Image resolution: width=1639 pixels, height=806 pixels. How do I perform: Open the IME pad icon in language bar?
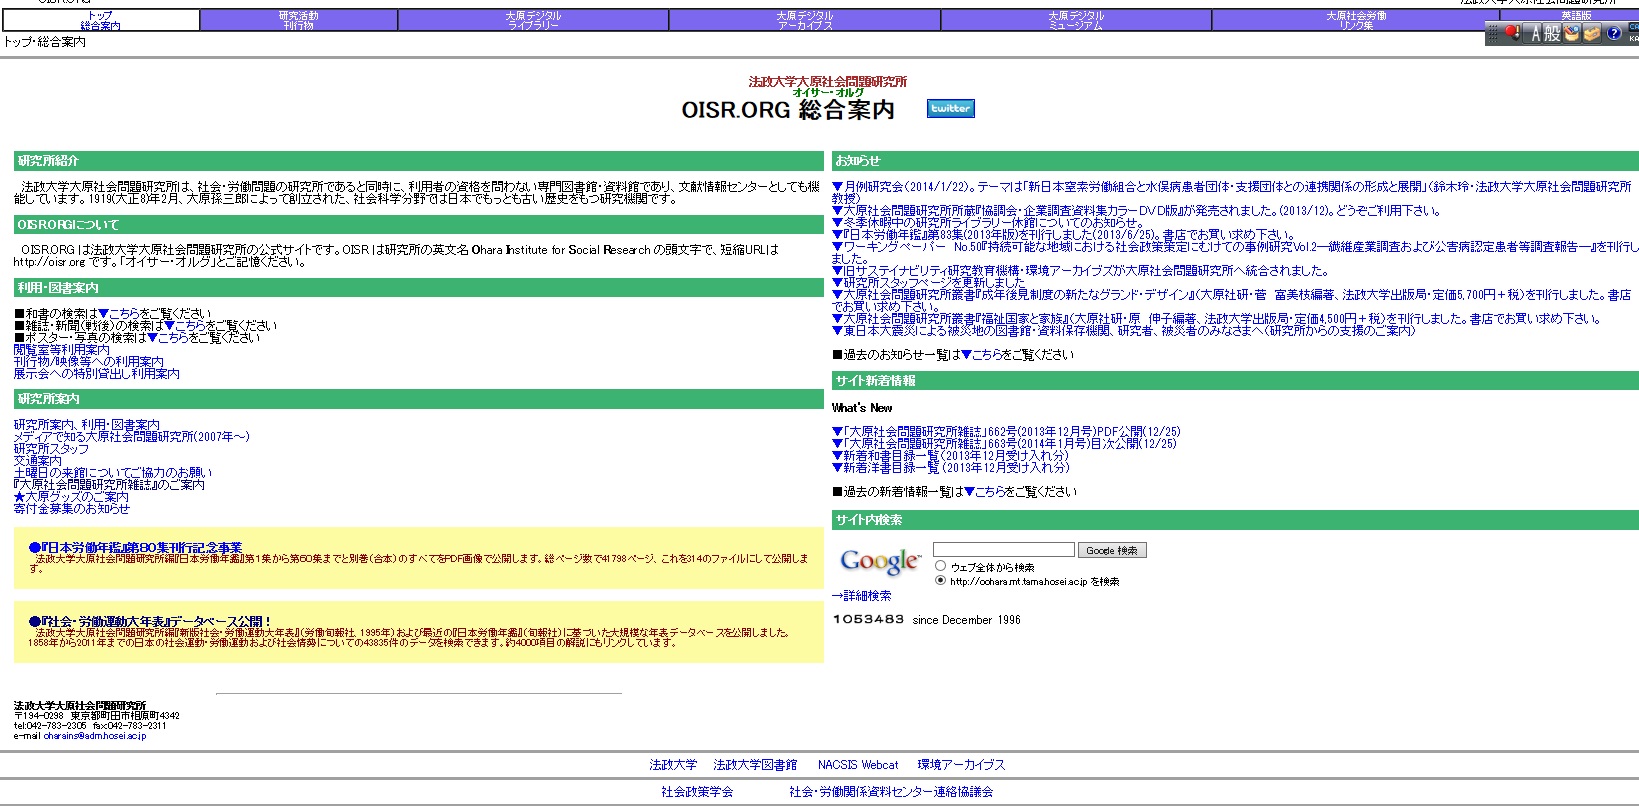tap(1572, 33)
